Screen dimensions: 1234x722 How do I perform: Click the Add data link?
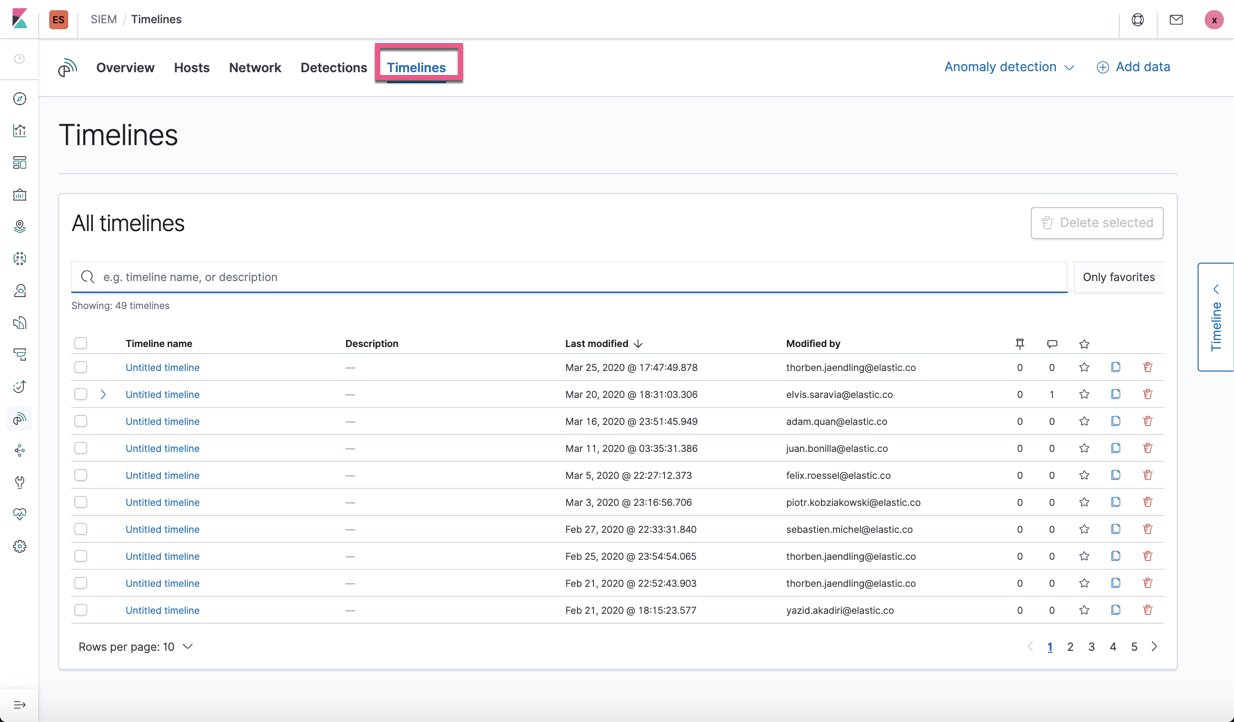(x=1133, y=67)
